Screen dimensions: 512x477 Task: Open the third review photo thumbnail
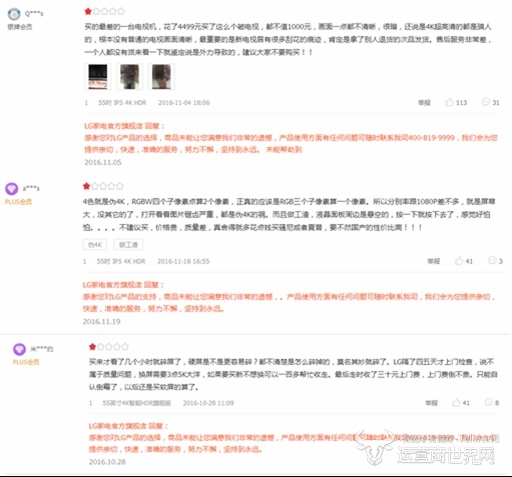[162, 77]
